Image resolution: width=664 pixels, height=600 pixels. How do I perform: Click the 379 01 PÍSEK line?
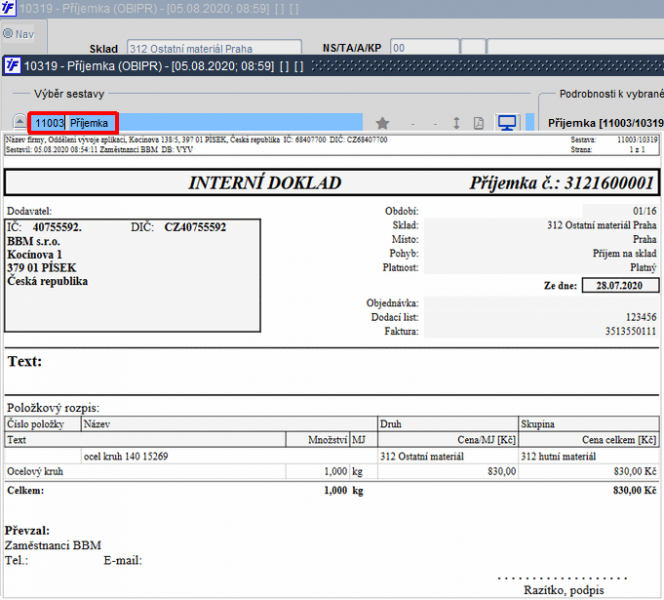[x=42, y=268]
